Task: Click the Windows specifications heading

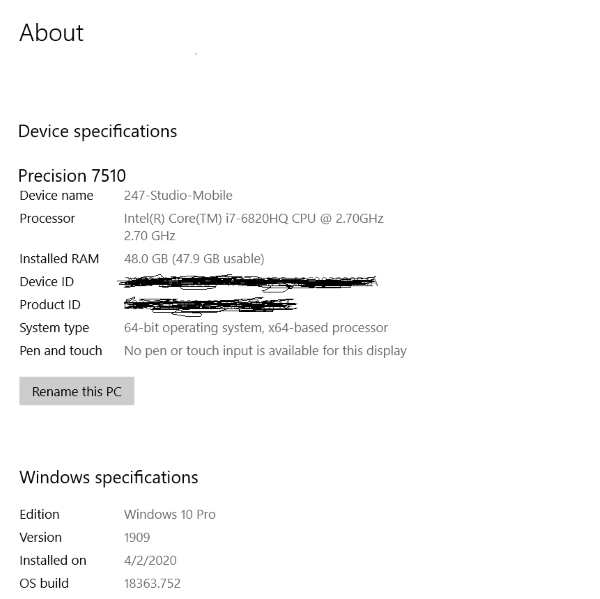Action: click(109, 478)
